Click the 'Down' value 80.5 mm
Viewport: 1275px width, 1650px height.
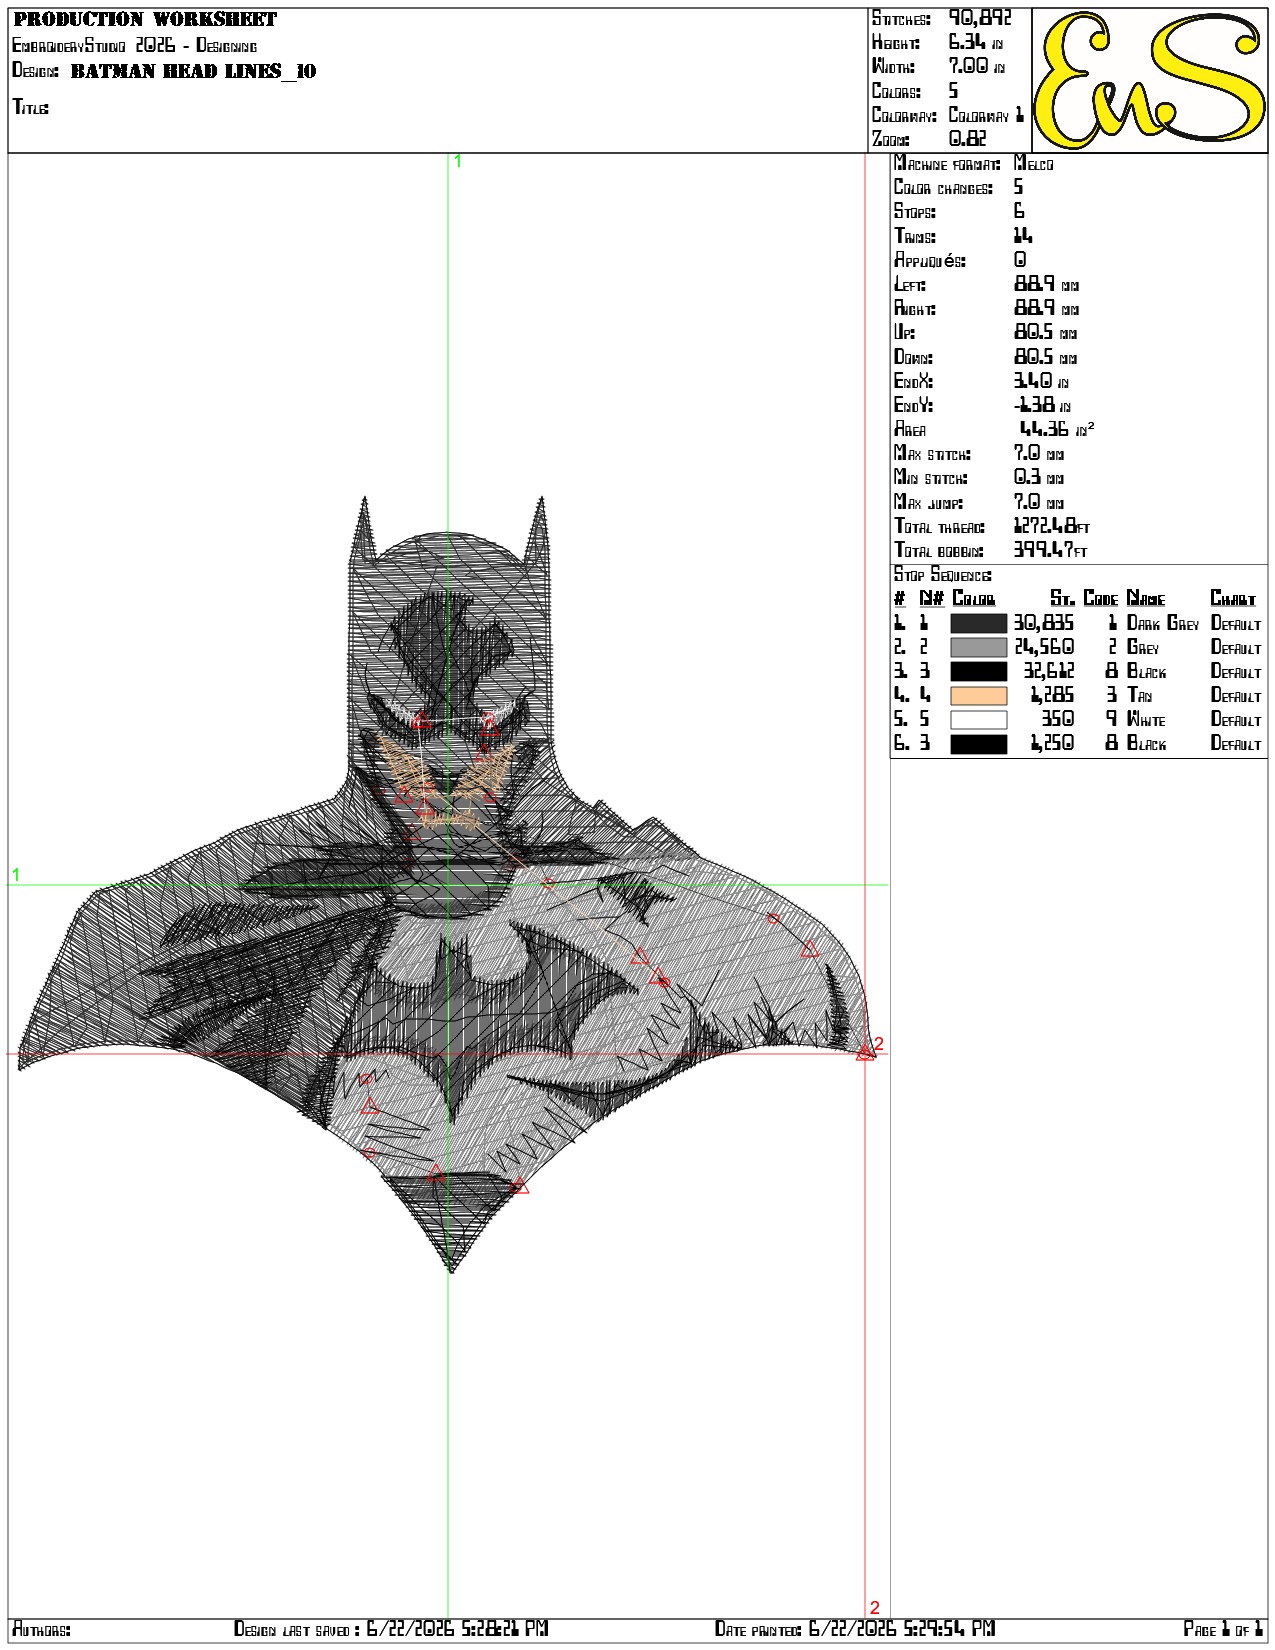1045,357
